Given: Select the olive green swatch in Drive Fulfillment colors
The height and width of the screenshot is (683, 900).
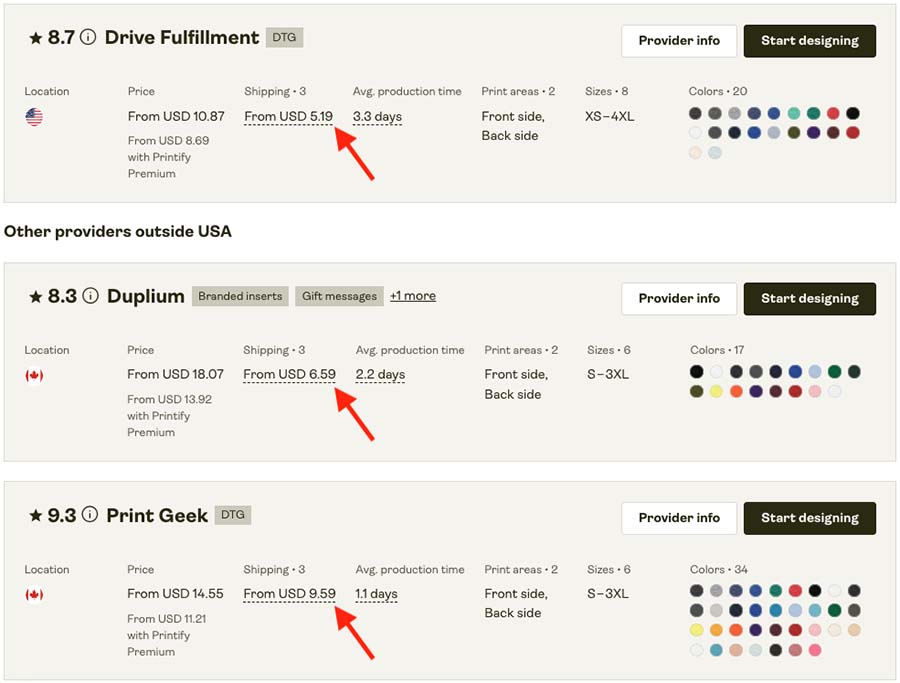Looking at the screenshot, I should point(794,133).
